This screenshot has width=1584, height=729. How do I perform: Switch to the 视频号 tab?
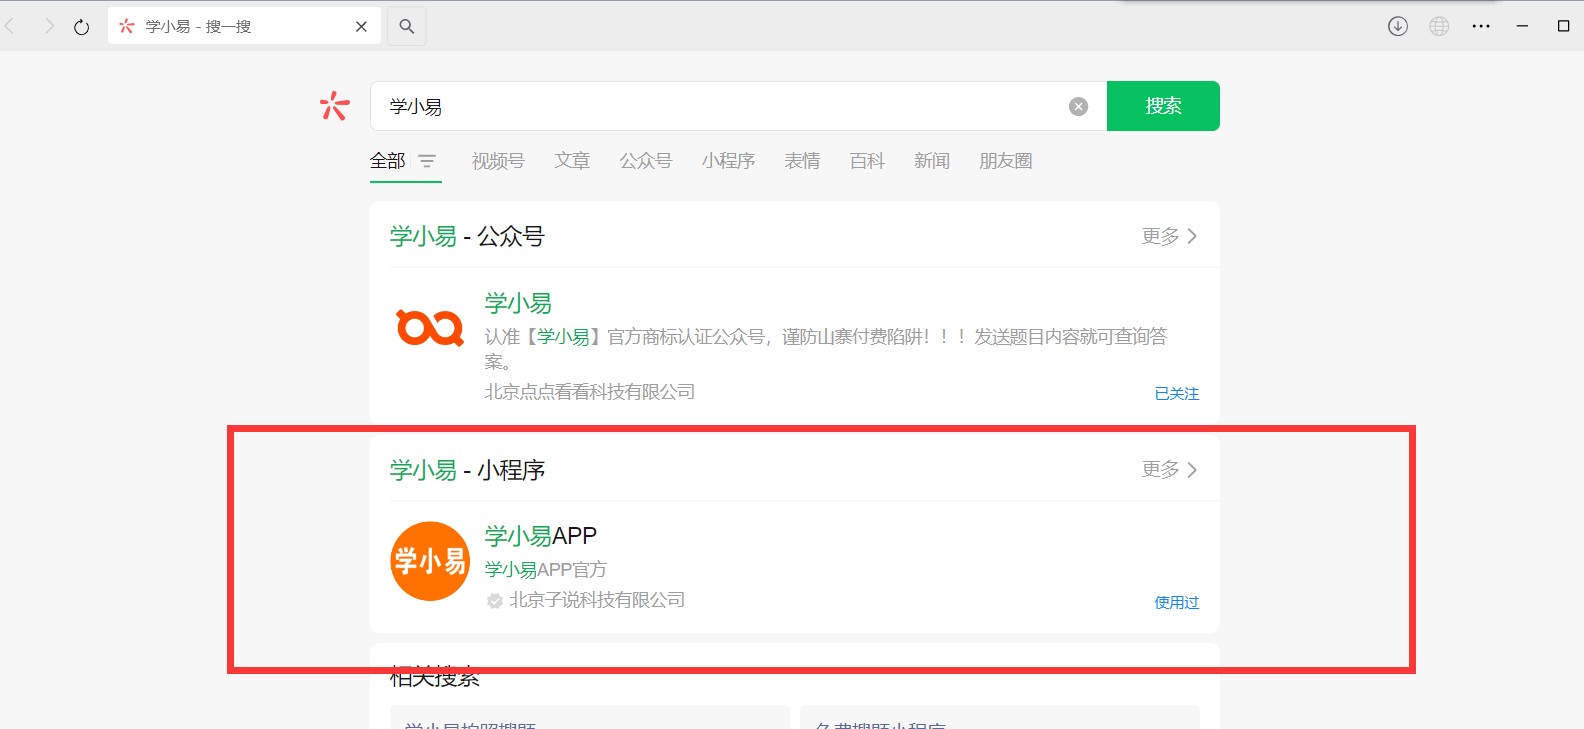tap(498, 161)
